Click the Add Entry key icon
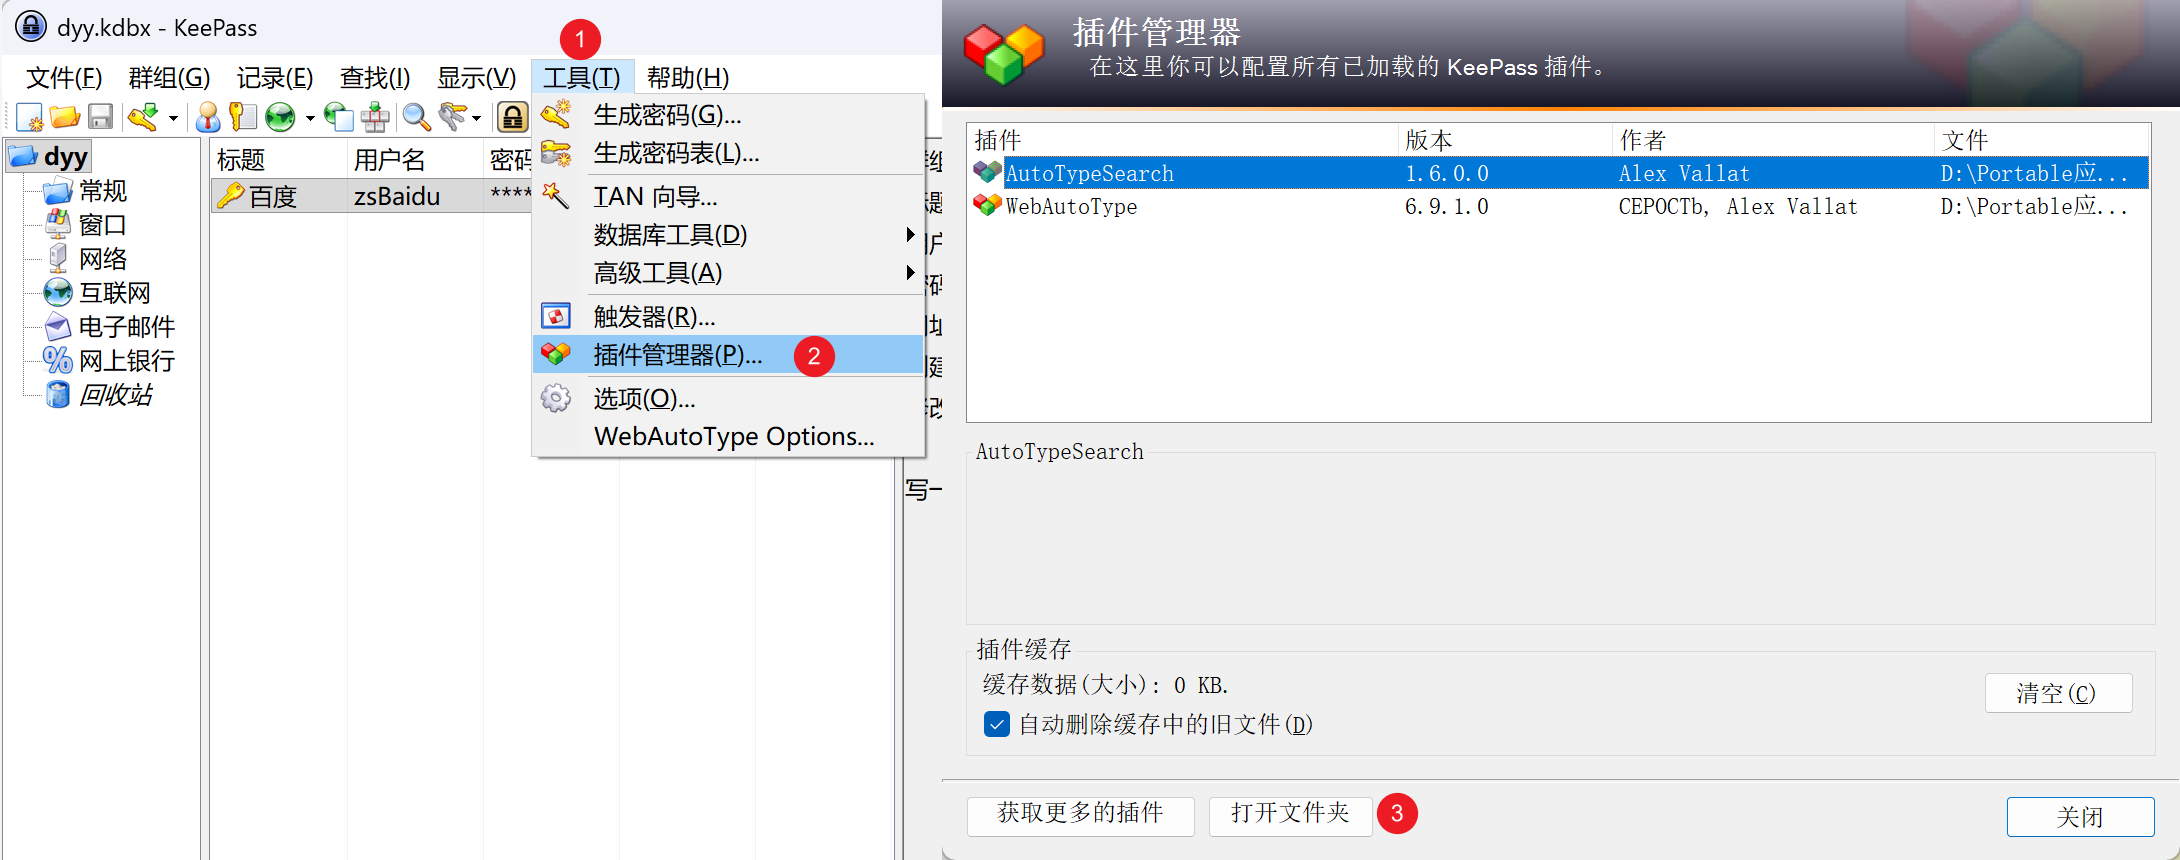2180x860 pixels. (144, 117)
